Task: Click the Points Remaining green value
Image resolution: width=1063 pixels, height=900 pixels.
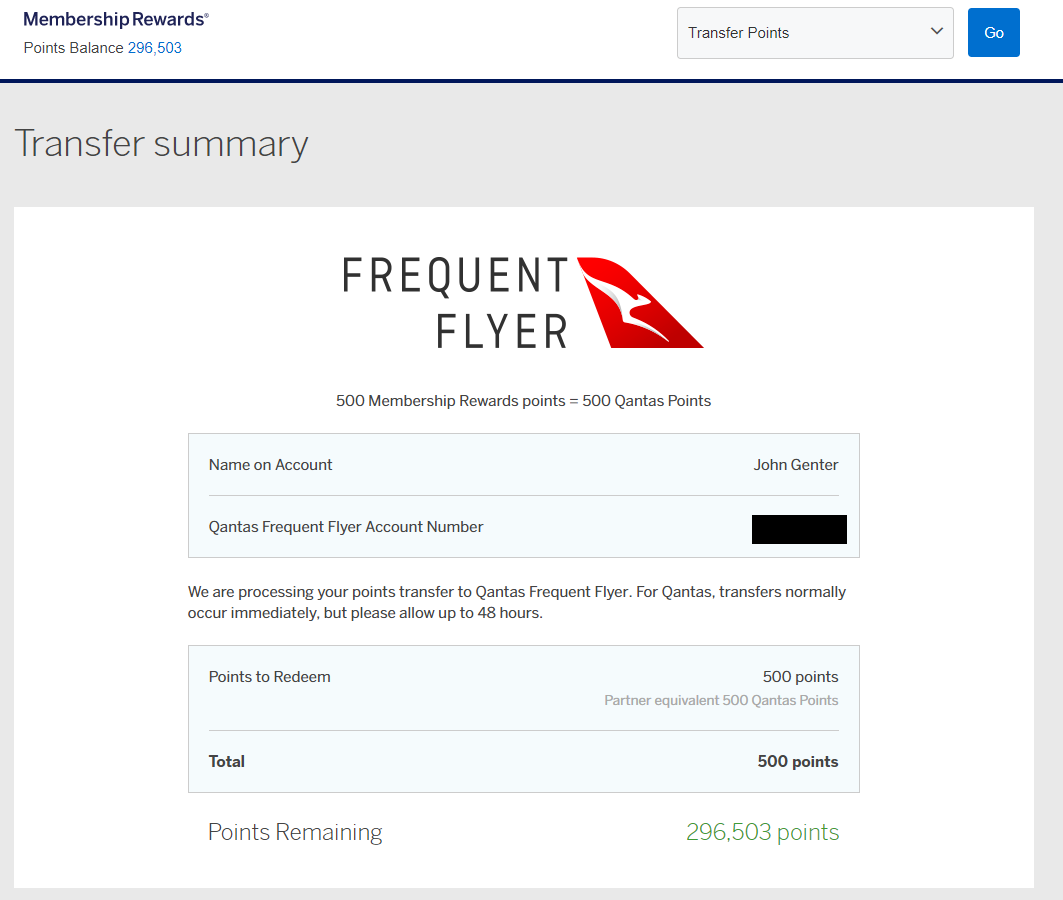Action: (x=762, y=832)
